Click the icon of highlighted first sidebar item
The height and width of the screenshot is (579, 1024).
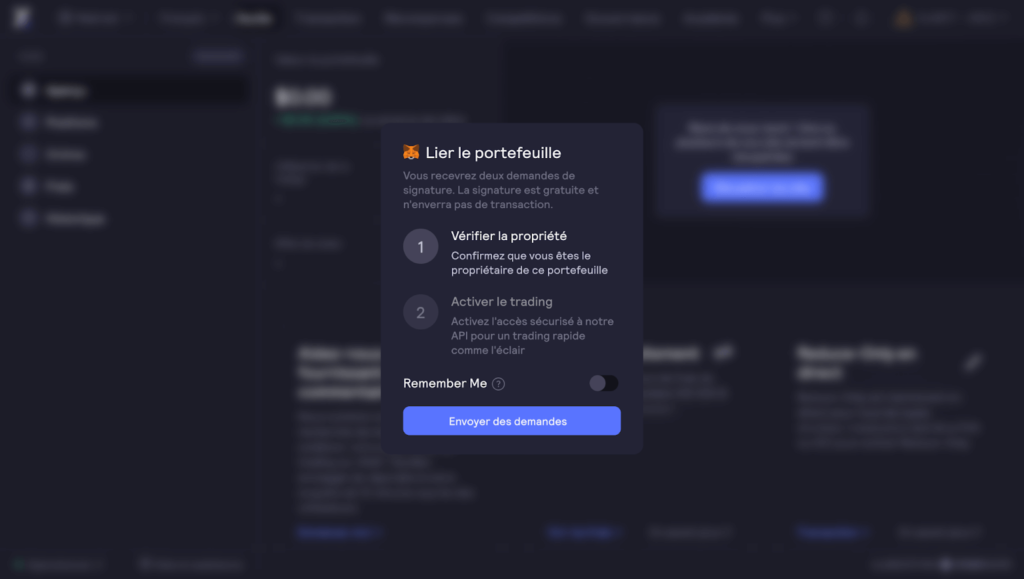[28, 90]
